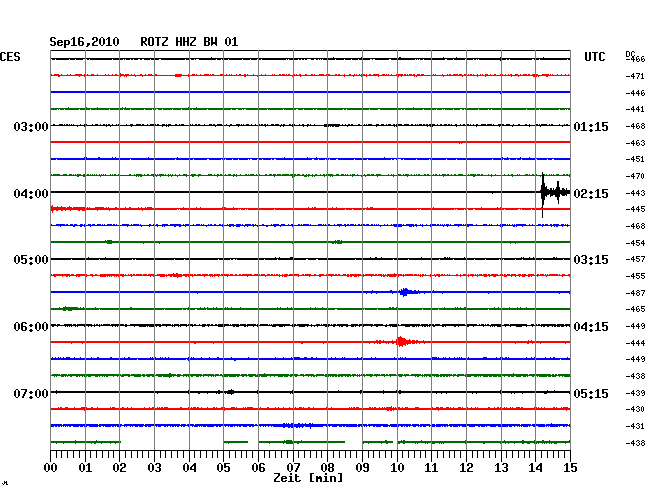Click the 05:15 UTC time label
650x494 pixels.
[591, 393]
